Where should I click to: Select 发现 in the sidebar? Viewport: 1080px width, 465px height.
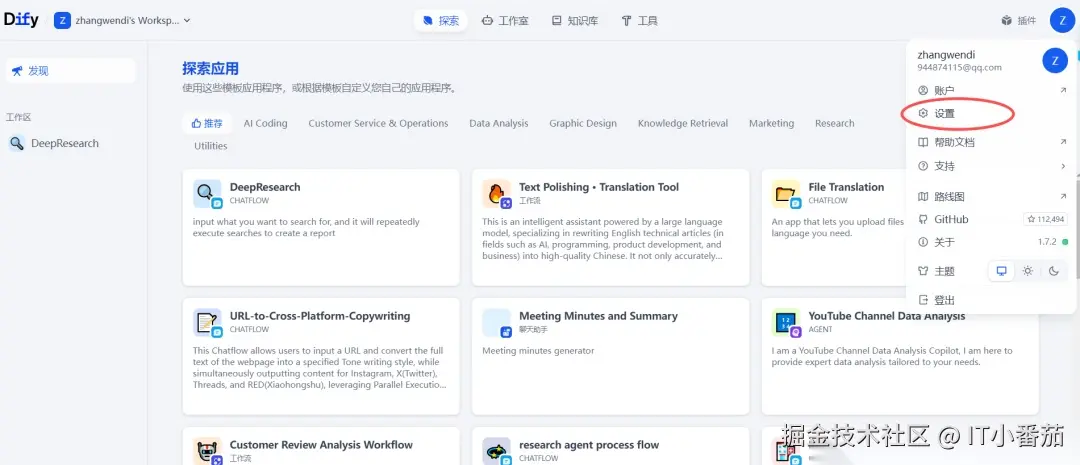[x=71, y=71]
